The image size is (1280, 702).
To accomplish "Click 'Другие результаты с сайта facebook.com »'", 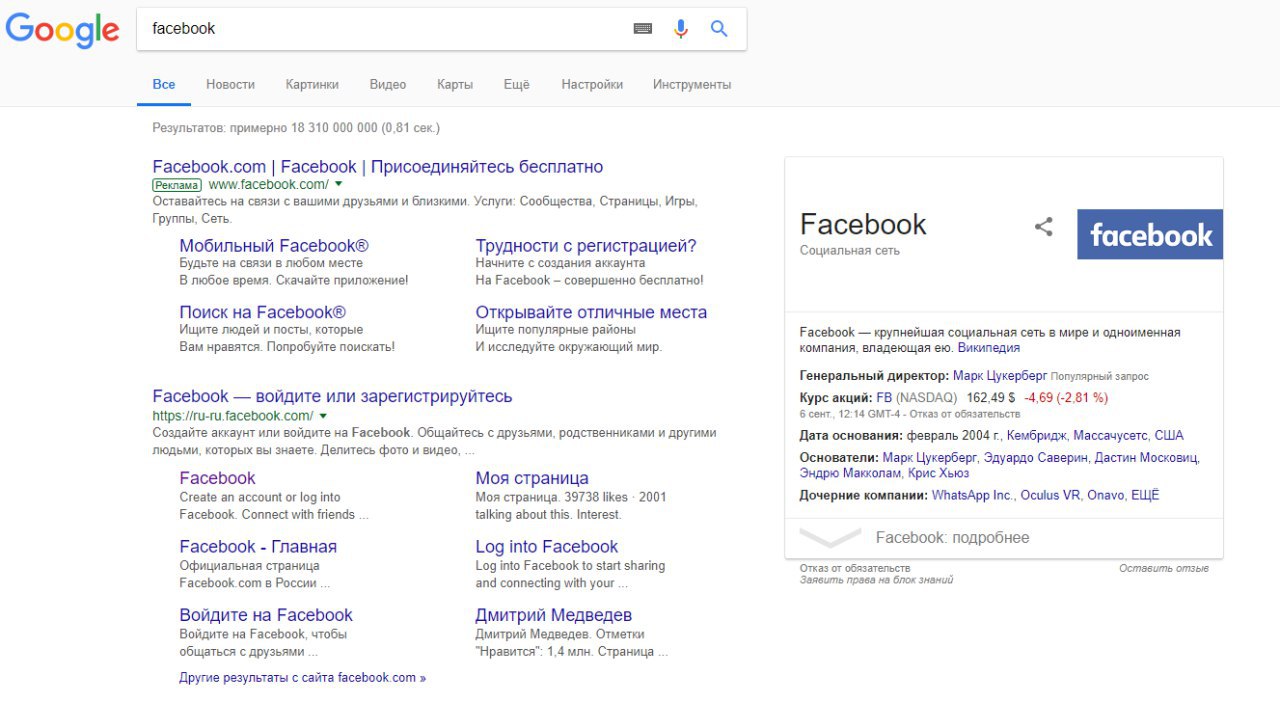I will pyautogui.click(x=303, y=678).
